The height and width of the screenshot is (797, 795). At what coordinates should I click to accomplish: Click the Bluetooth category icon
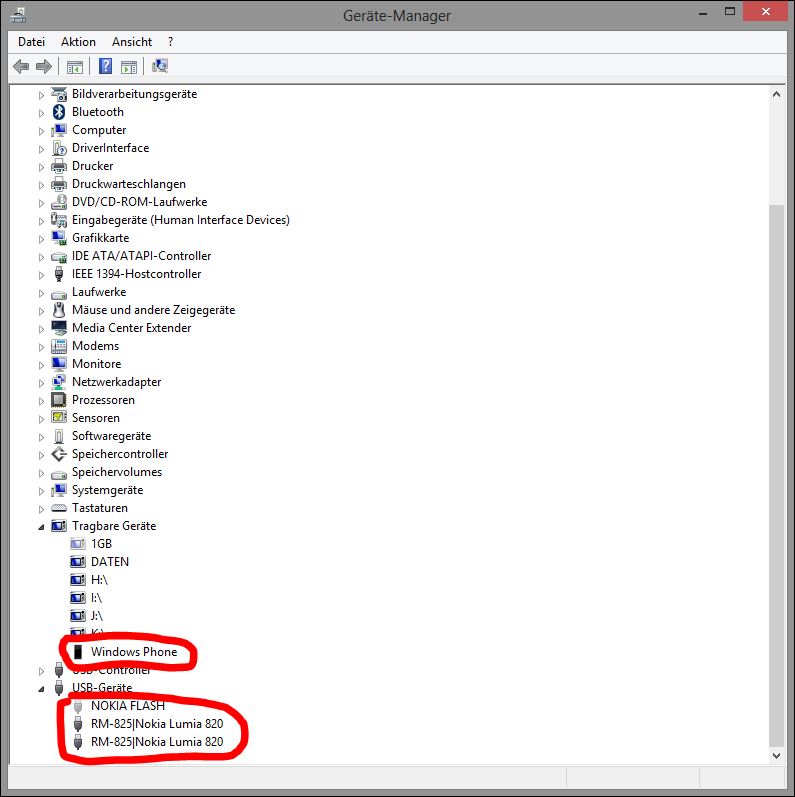coord(59,112)
